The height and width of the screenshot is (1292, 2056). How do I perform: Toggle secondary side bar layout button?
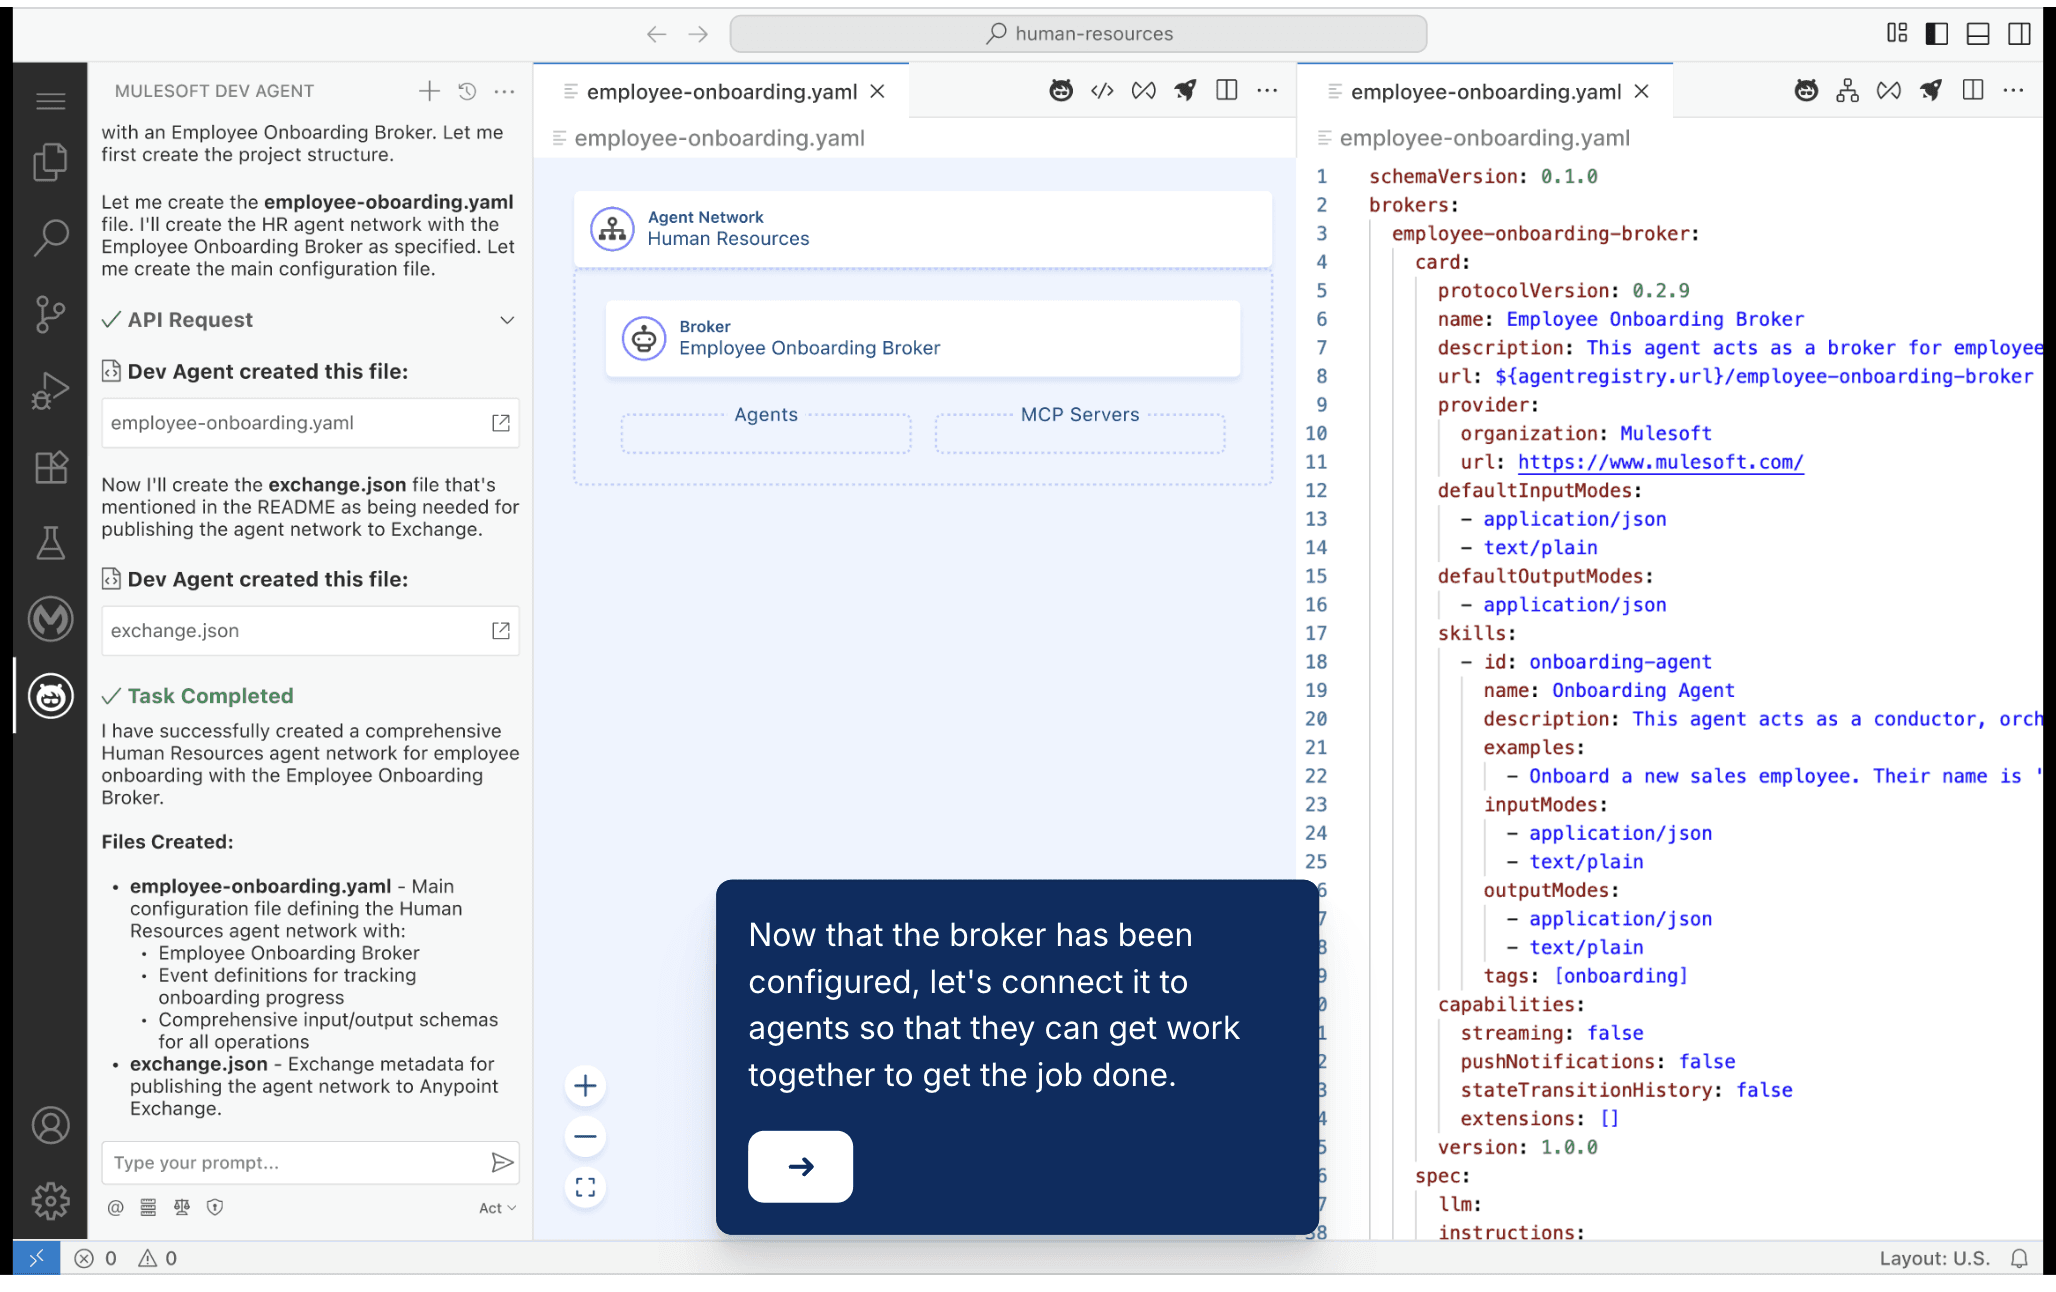tap(2019, 33)
